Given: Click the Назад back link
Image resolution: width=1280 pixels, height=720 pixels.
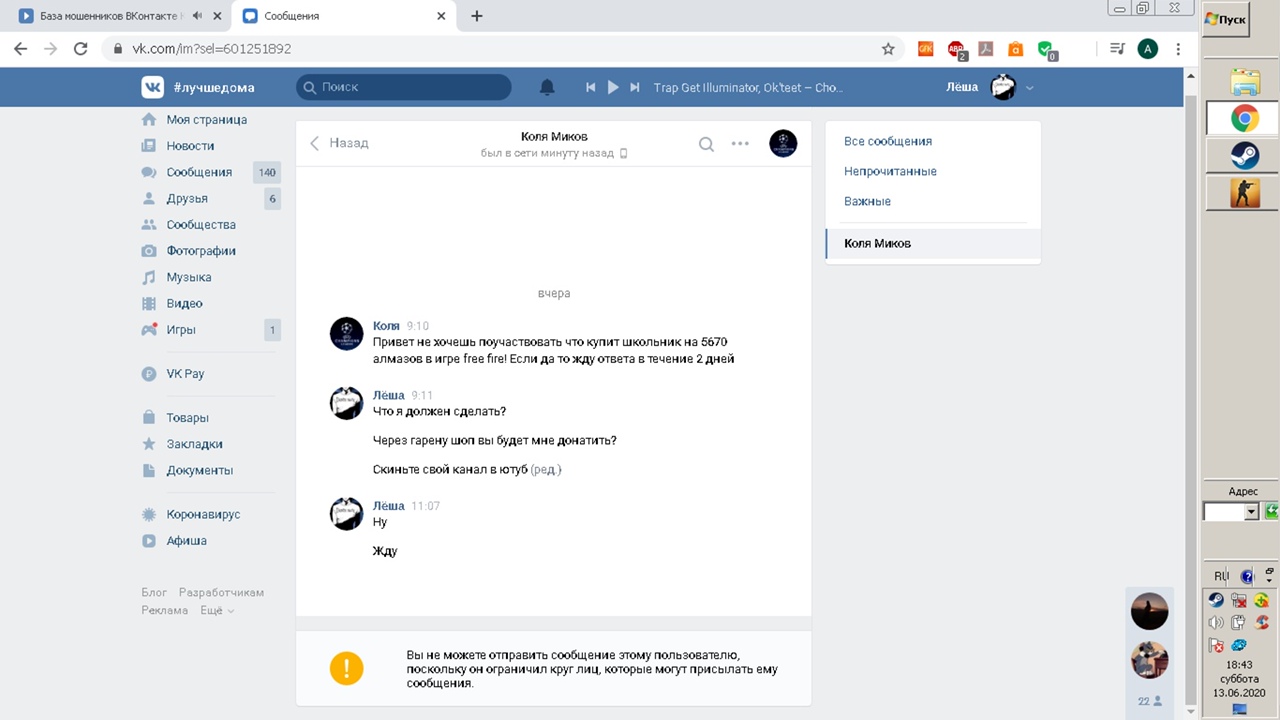Looking at the screenshot, I should click(x=340, y=143).
